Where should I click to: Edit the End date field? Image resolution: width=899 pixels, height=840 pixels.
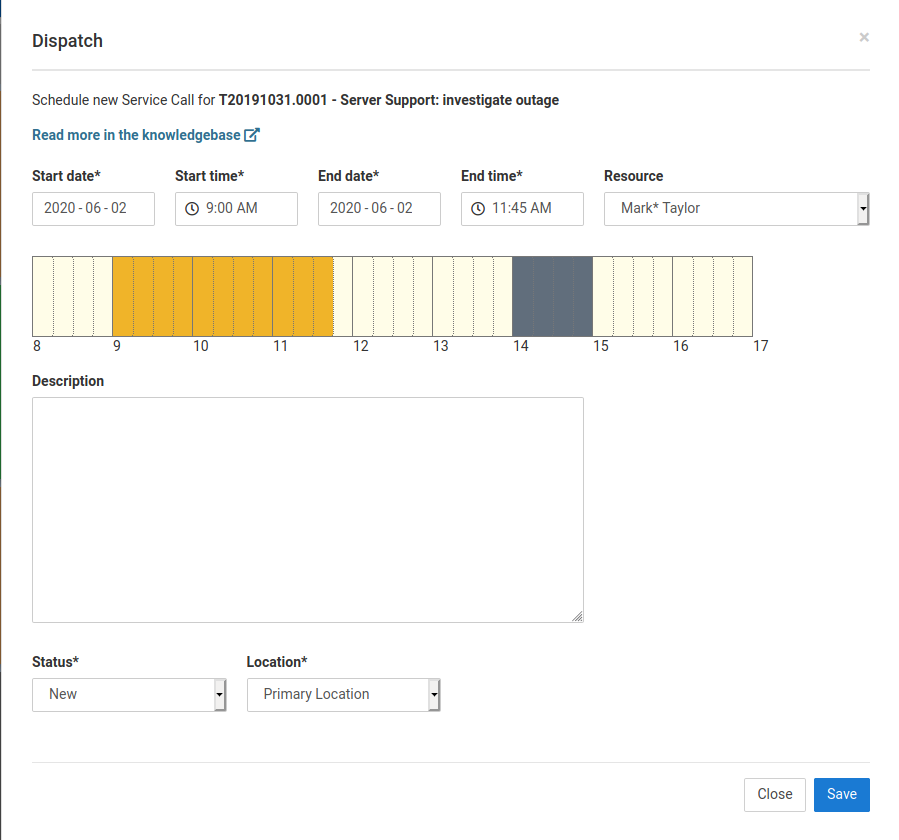pos(380,209)
